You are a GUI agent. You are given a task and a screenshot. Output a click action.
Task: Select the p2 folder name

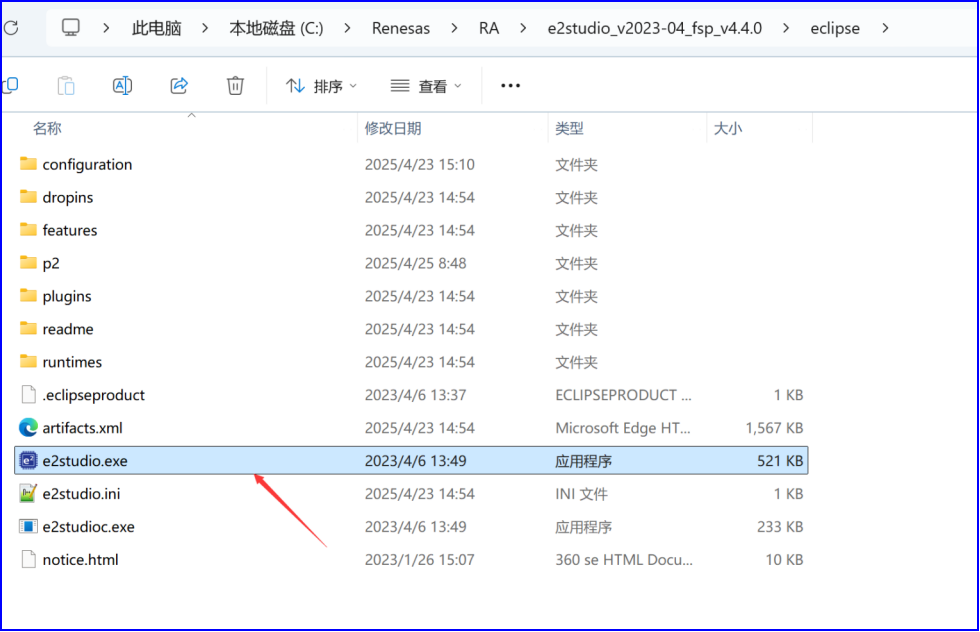tap(51, 263)
